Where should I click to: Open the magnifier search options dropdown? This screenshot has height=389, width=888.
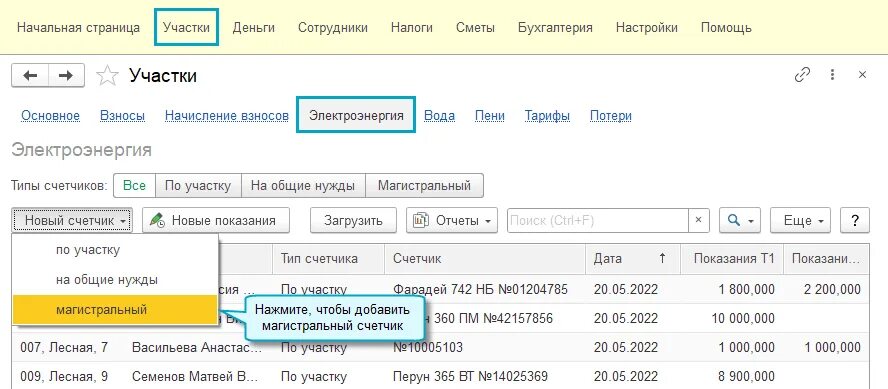click(740, 220)
